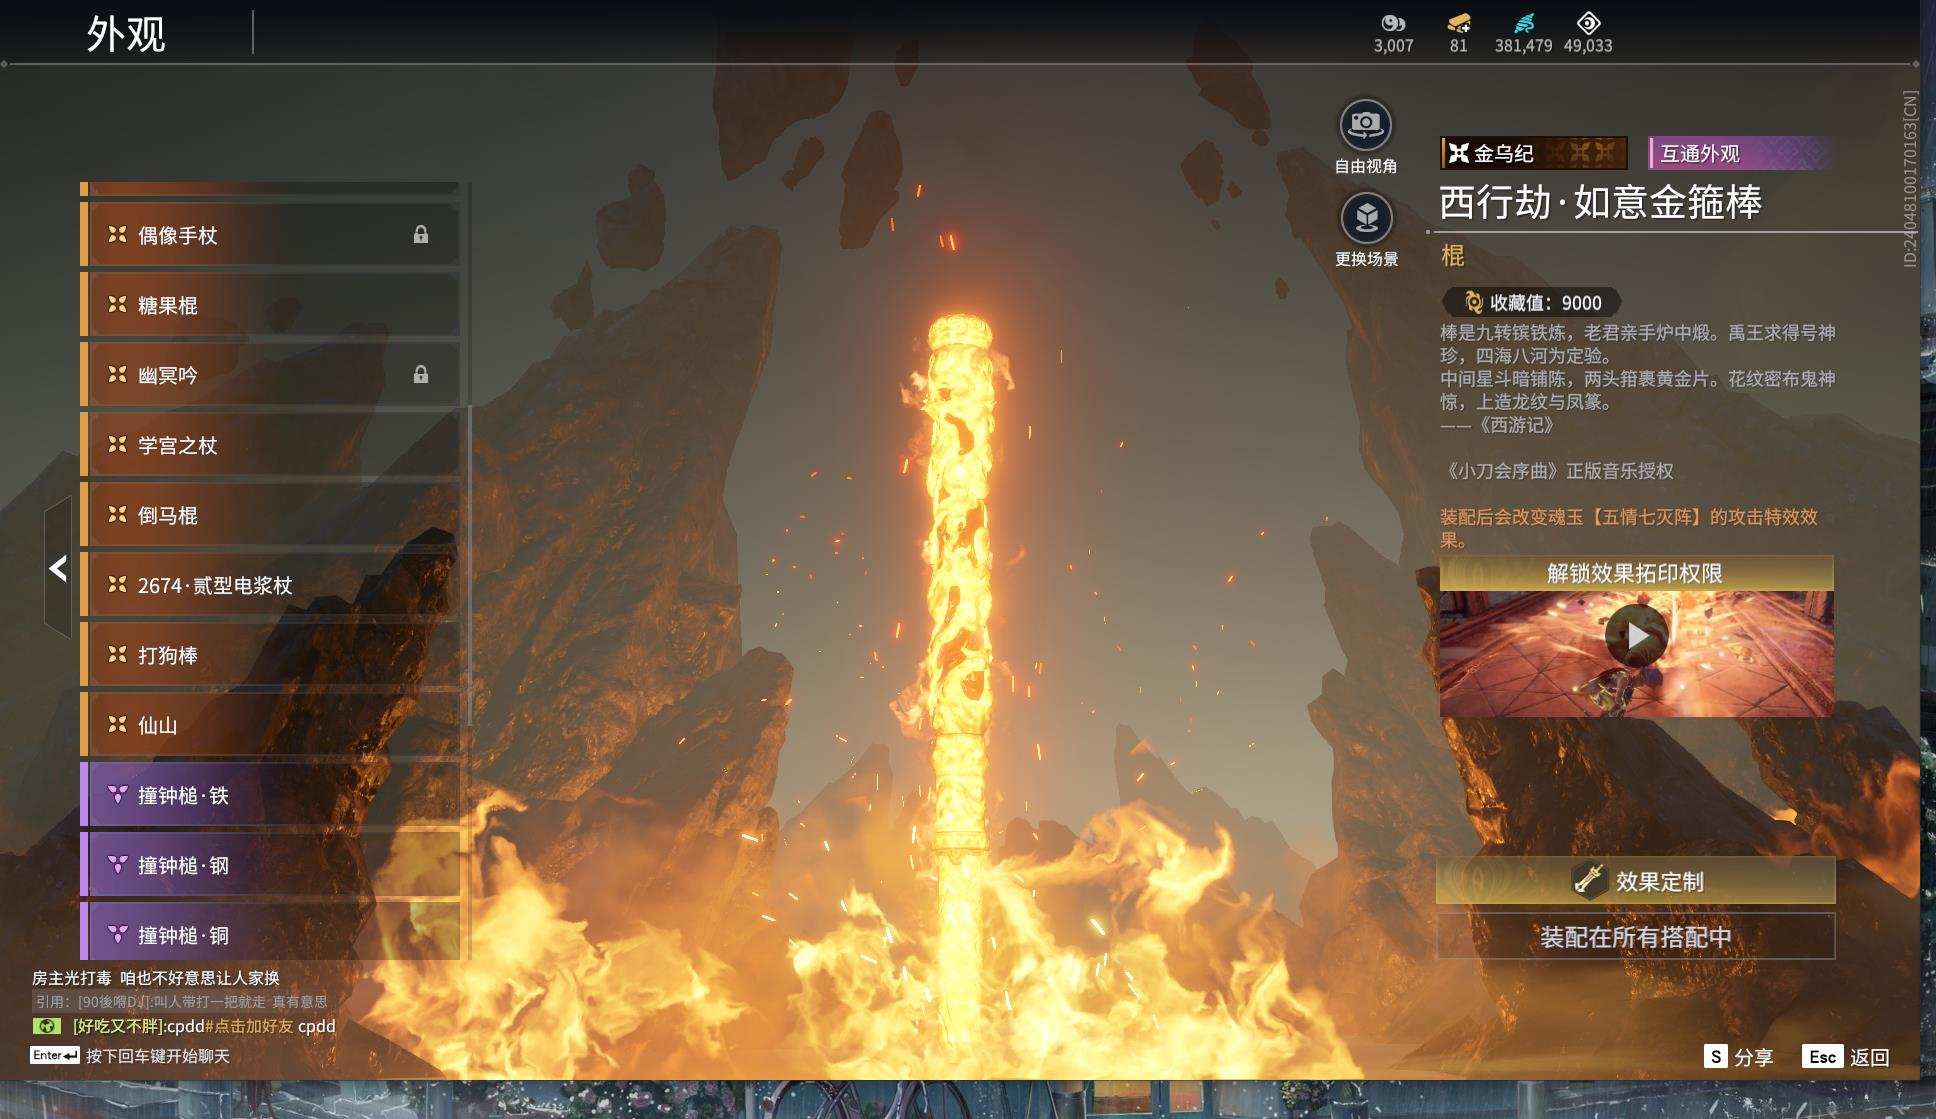The width and height of the screenshot is (1936, 1119).
Task: Click the 分享 share button
Action: pyautogui.click(x=1739, y=1057)
